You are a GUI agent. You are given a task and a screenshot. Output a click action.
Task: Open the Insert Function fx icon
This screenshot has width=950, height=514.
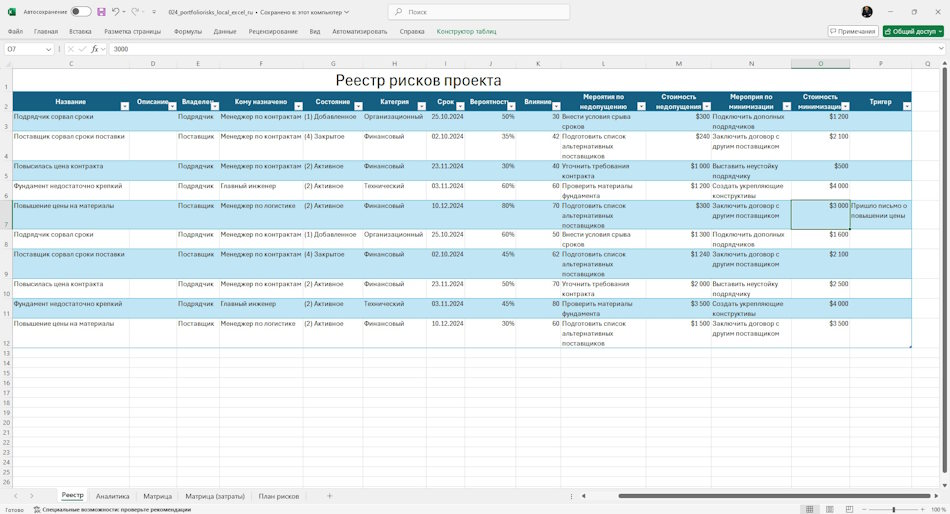(x=95, y=49)
